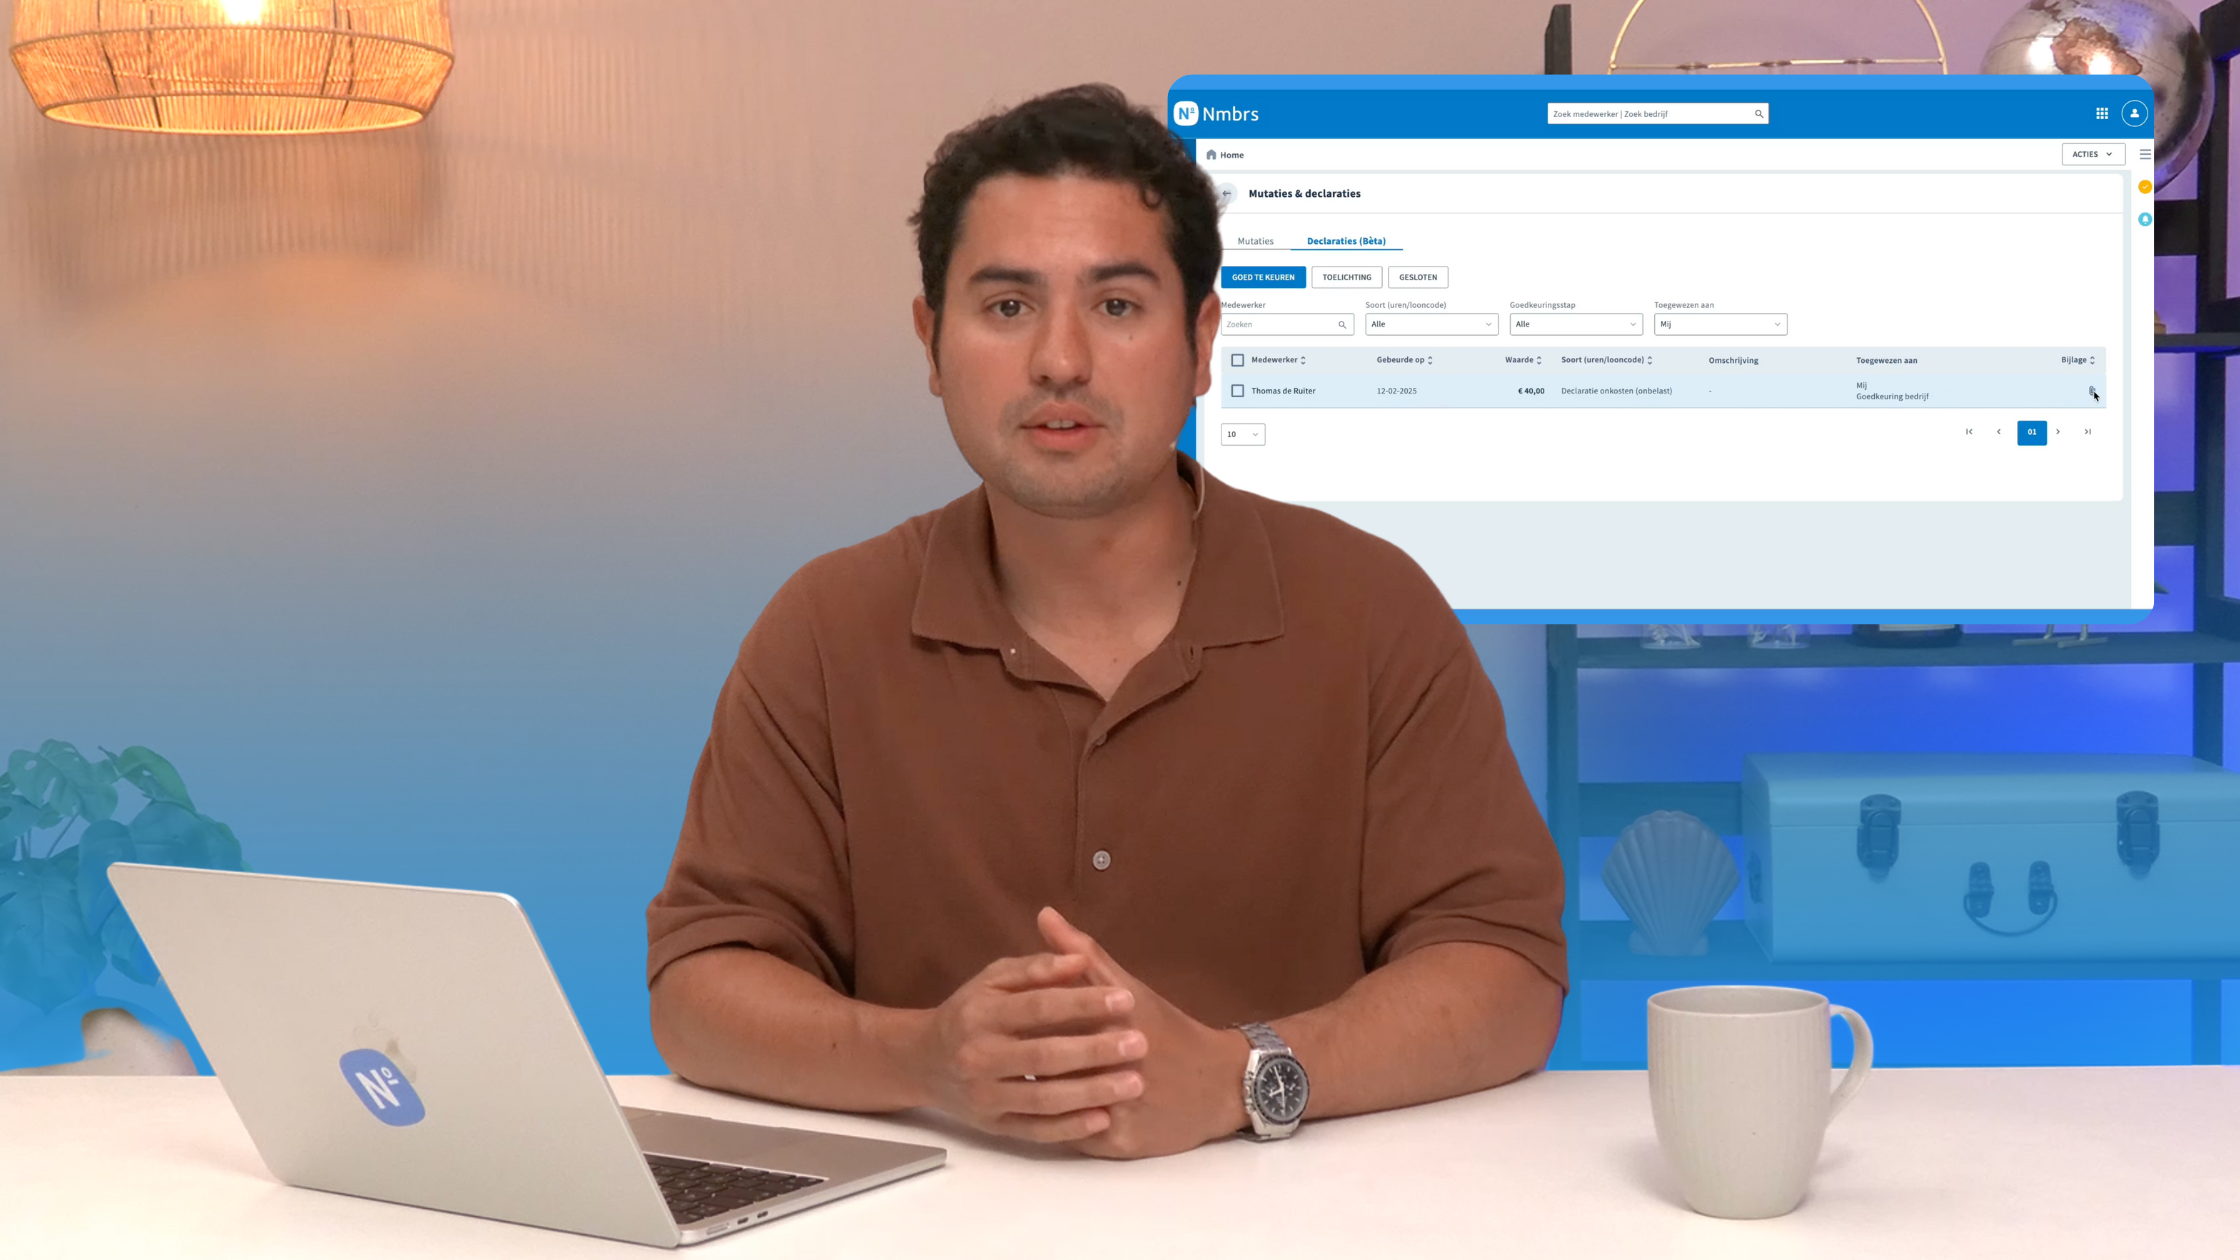The width and height of the screenshot is (2240, 1260).
Task: Open the attachment paperclip for Thomas de Ruiter
Action: click(x=2091, y=390)
